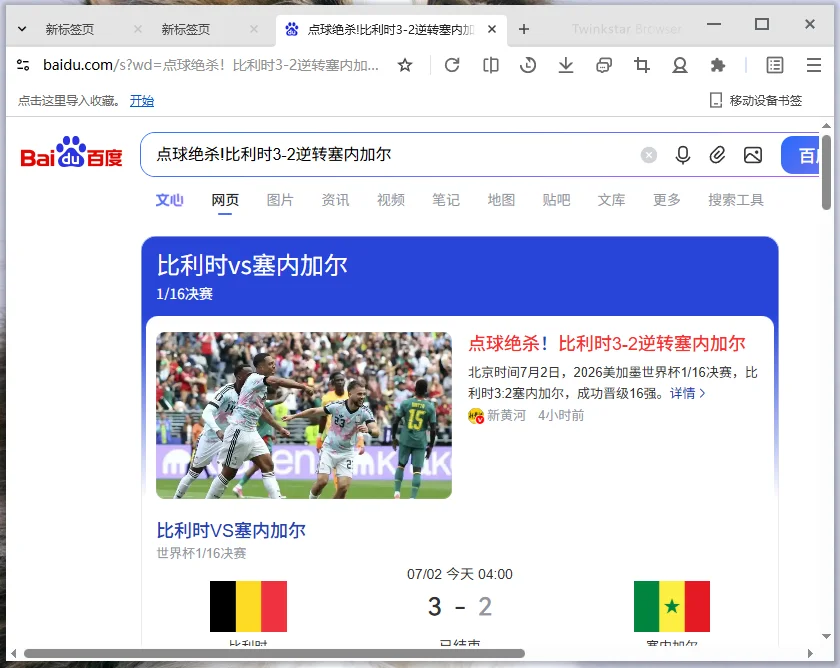Viewport: 840px width, 668px height.
Task: Open the extensions puzzle icon
Action: [717, 65]
